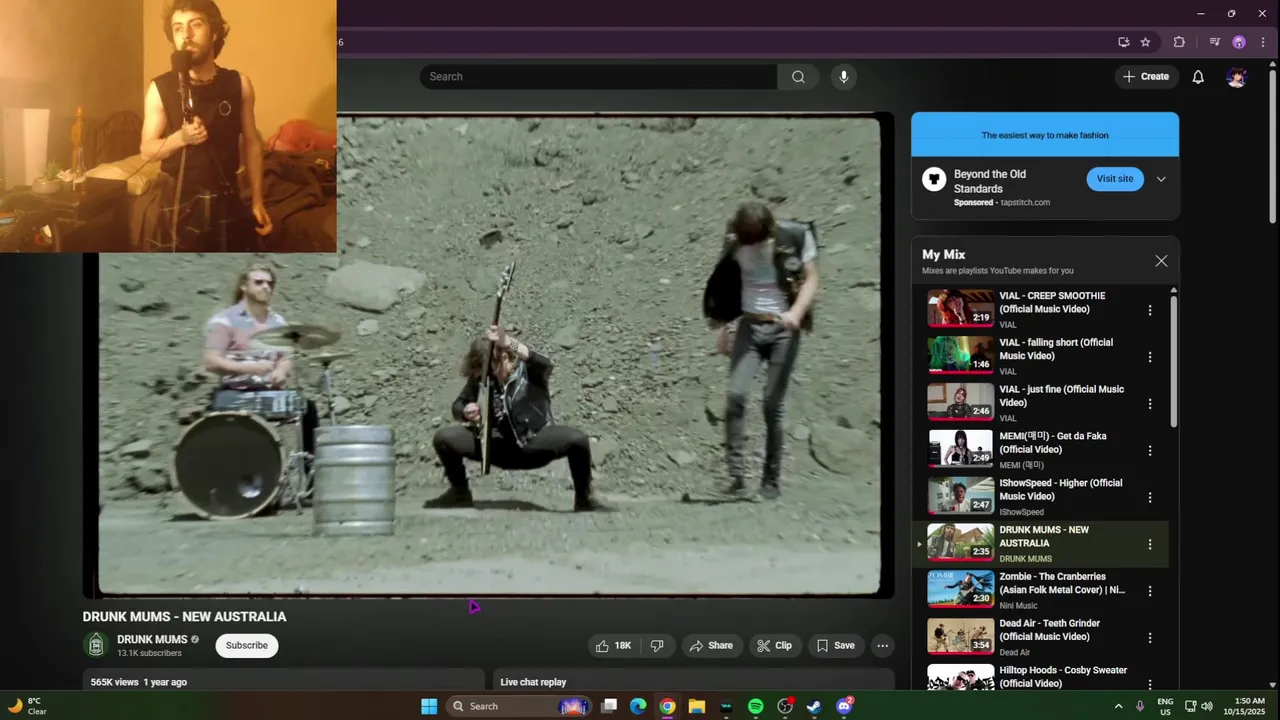This screenshot has width=1280, height=720.
Task: Open the YouTube account avatar menu
Action: coord(1237,77)
